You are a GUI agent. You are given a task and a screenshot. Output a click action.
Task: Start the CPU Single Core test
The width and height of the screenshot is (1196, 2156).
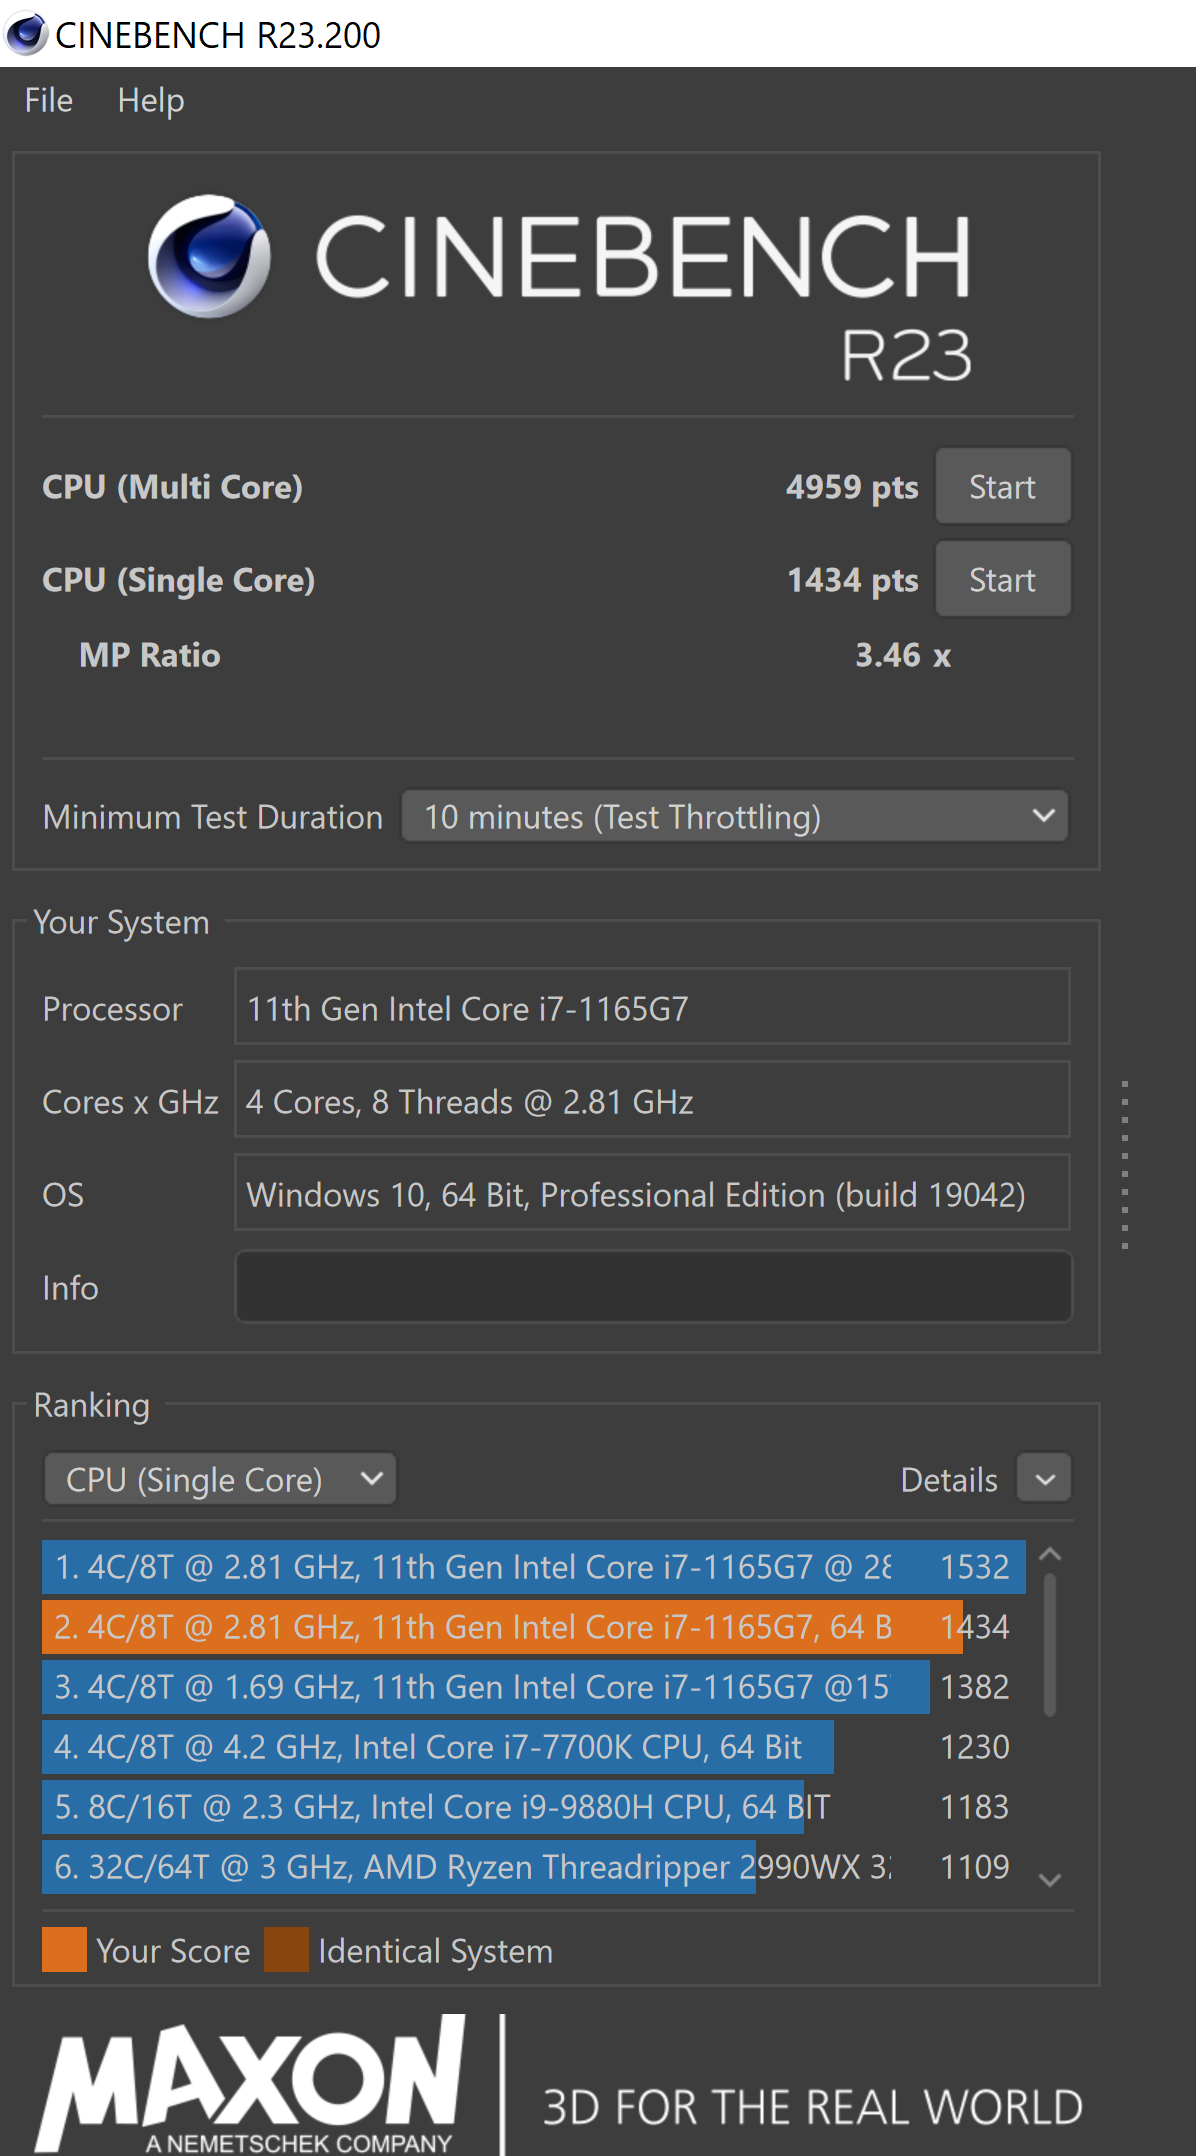click(1003, 579)
